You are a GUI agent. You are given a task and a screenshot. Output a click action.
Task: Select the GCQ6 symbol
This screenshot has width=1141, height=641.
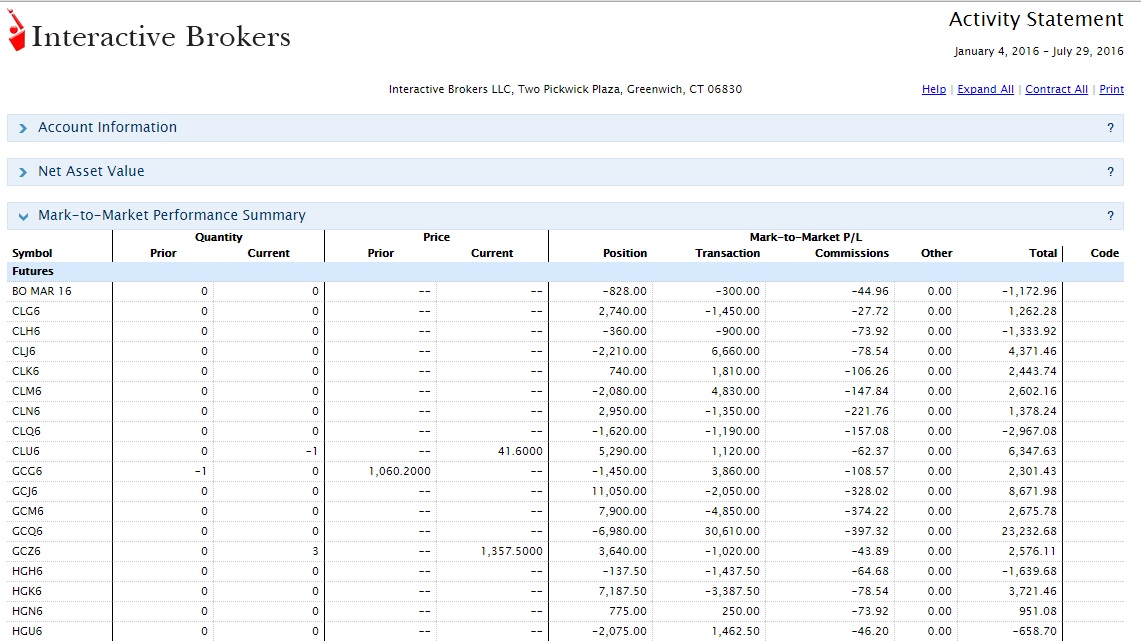click(28, 531)
